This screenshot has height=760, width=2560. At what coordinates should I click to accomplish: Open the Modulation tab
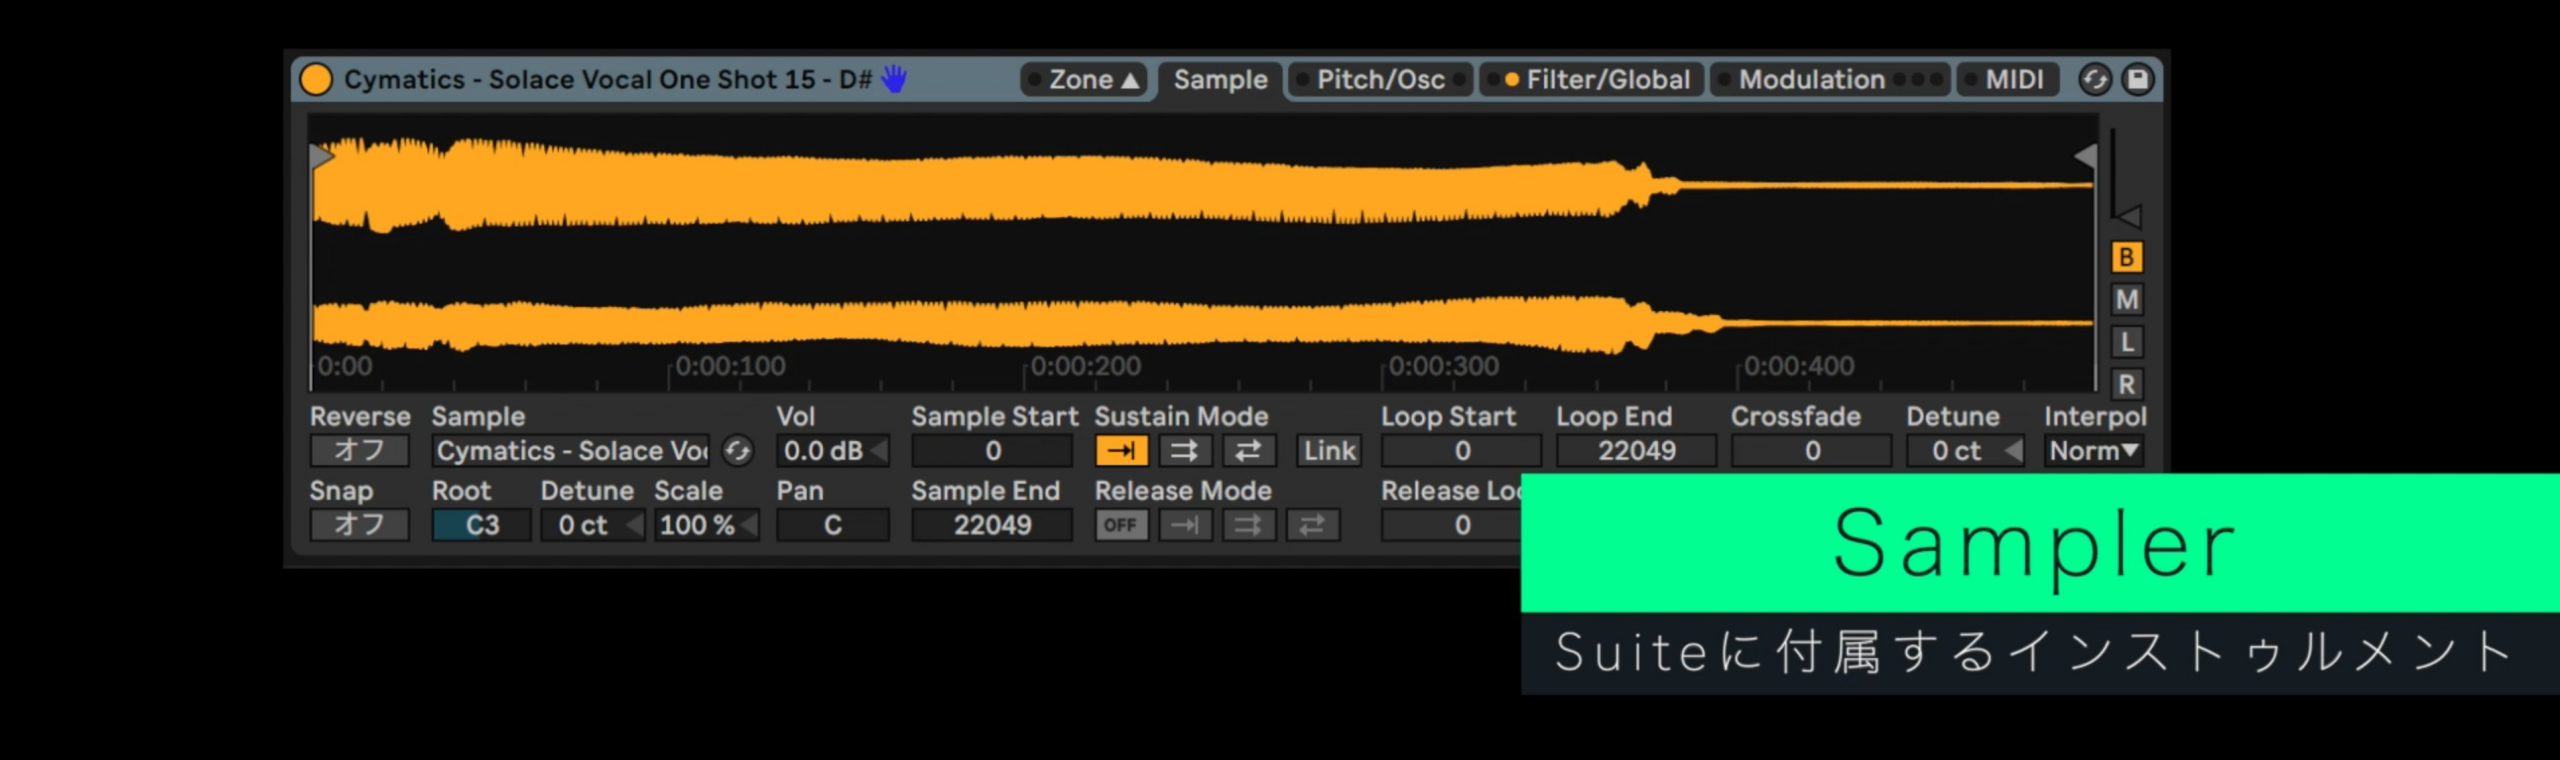pyautogui.click(x=1830, y=79)
